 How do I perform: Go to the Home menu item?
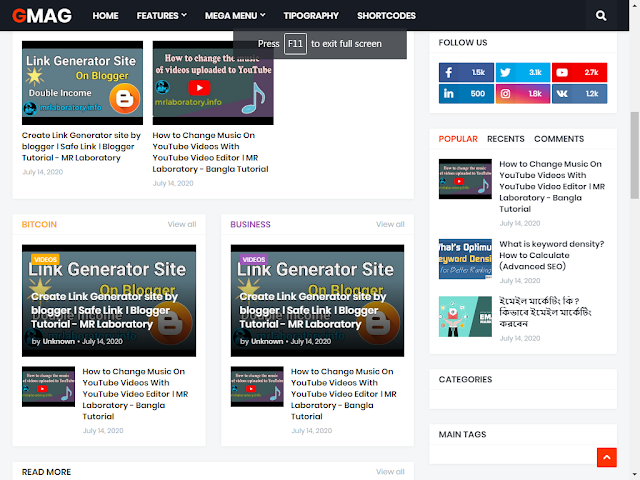click(x=105, y=16)
